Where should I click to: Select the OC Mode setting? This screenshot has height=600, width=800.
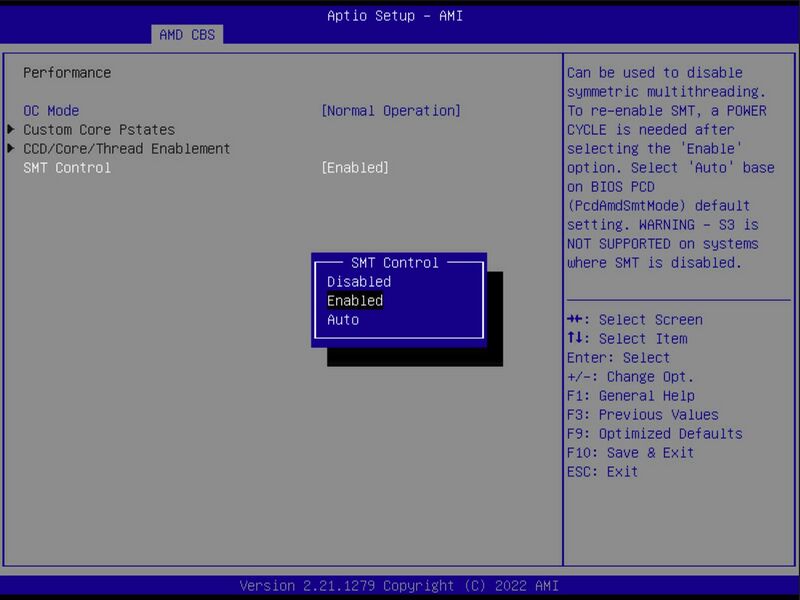(51, 111)
